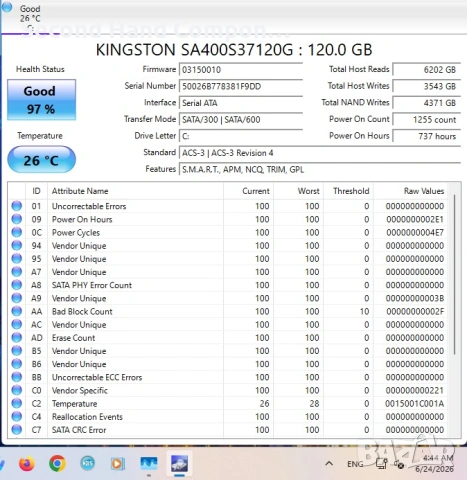Open the muted volume tray icon

coord(398,464)
